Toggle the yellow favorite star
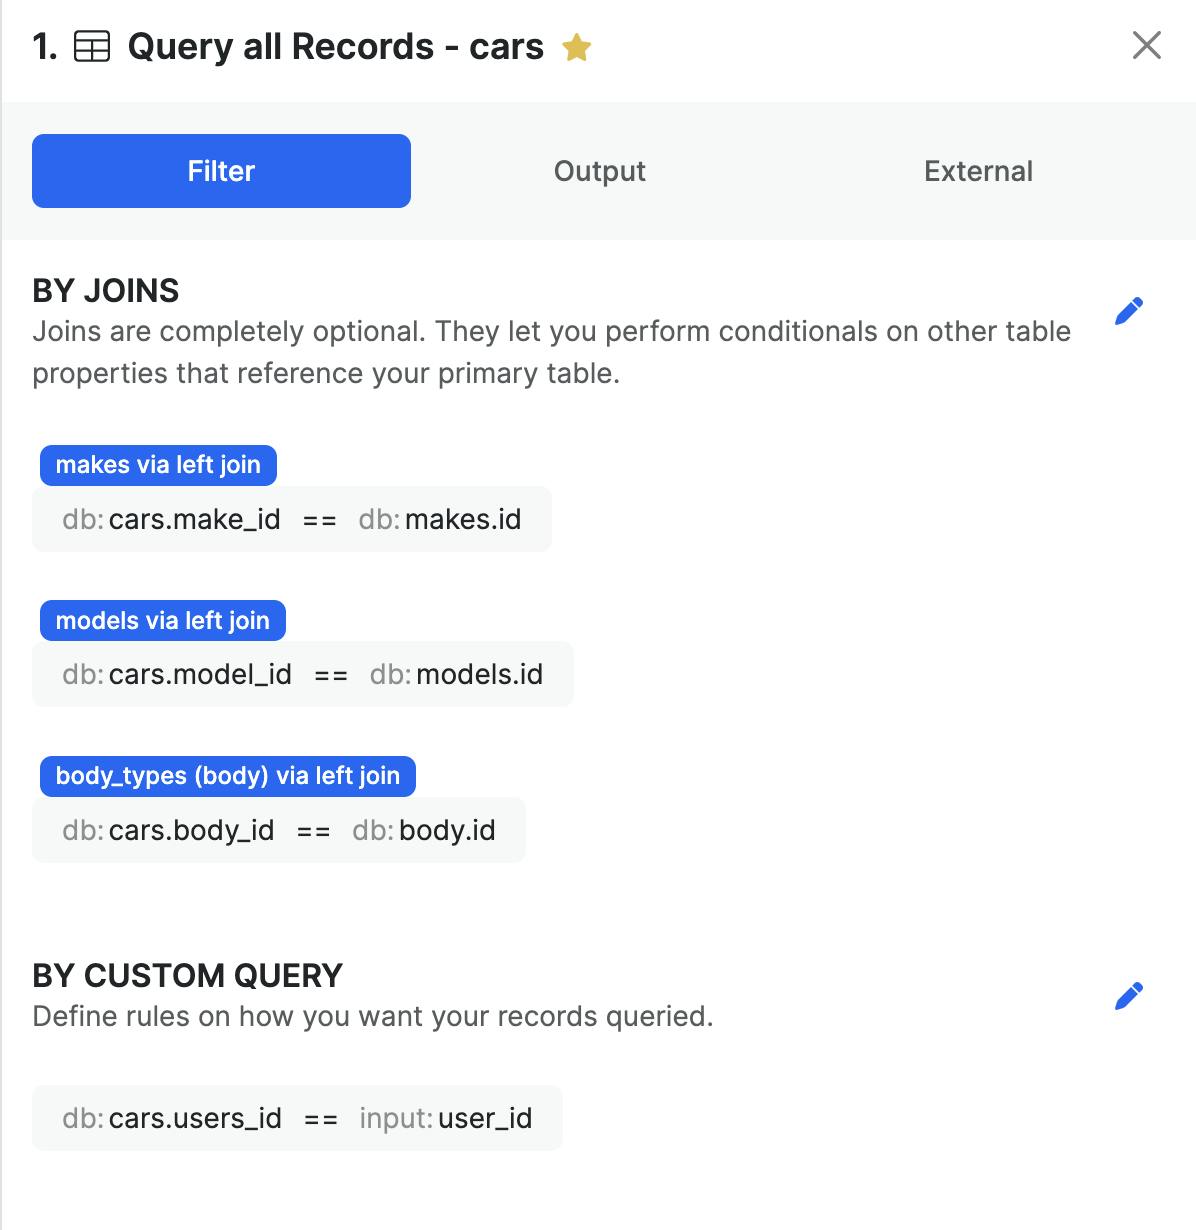Screen dimensions: 1196x1230 576,47
